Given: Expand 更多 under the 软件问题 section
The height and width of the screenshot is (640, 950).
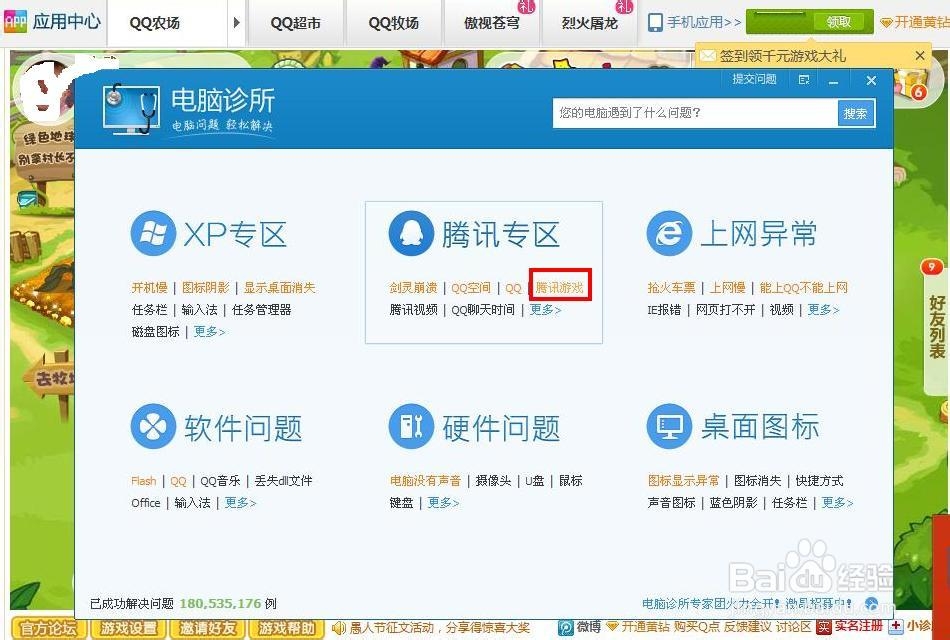Looking at the screenshot, I should (239, 503).
